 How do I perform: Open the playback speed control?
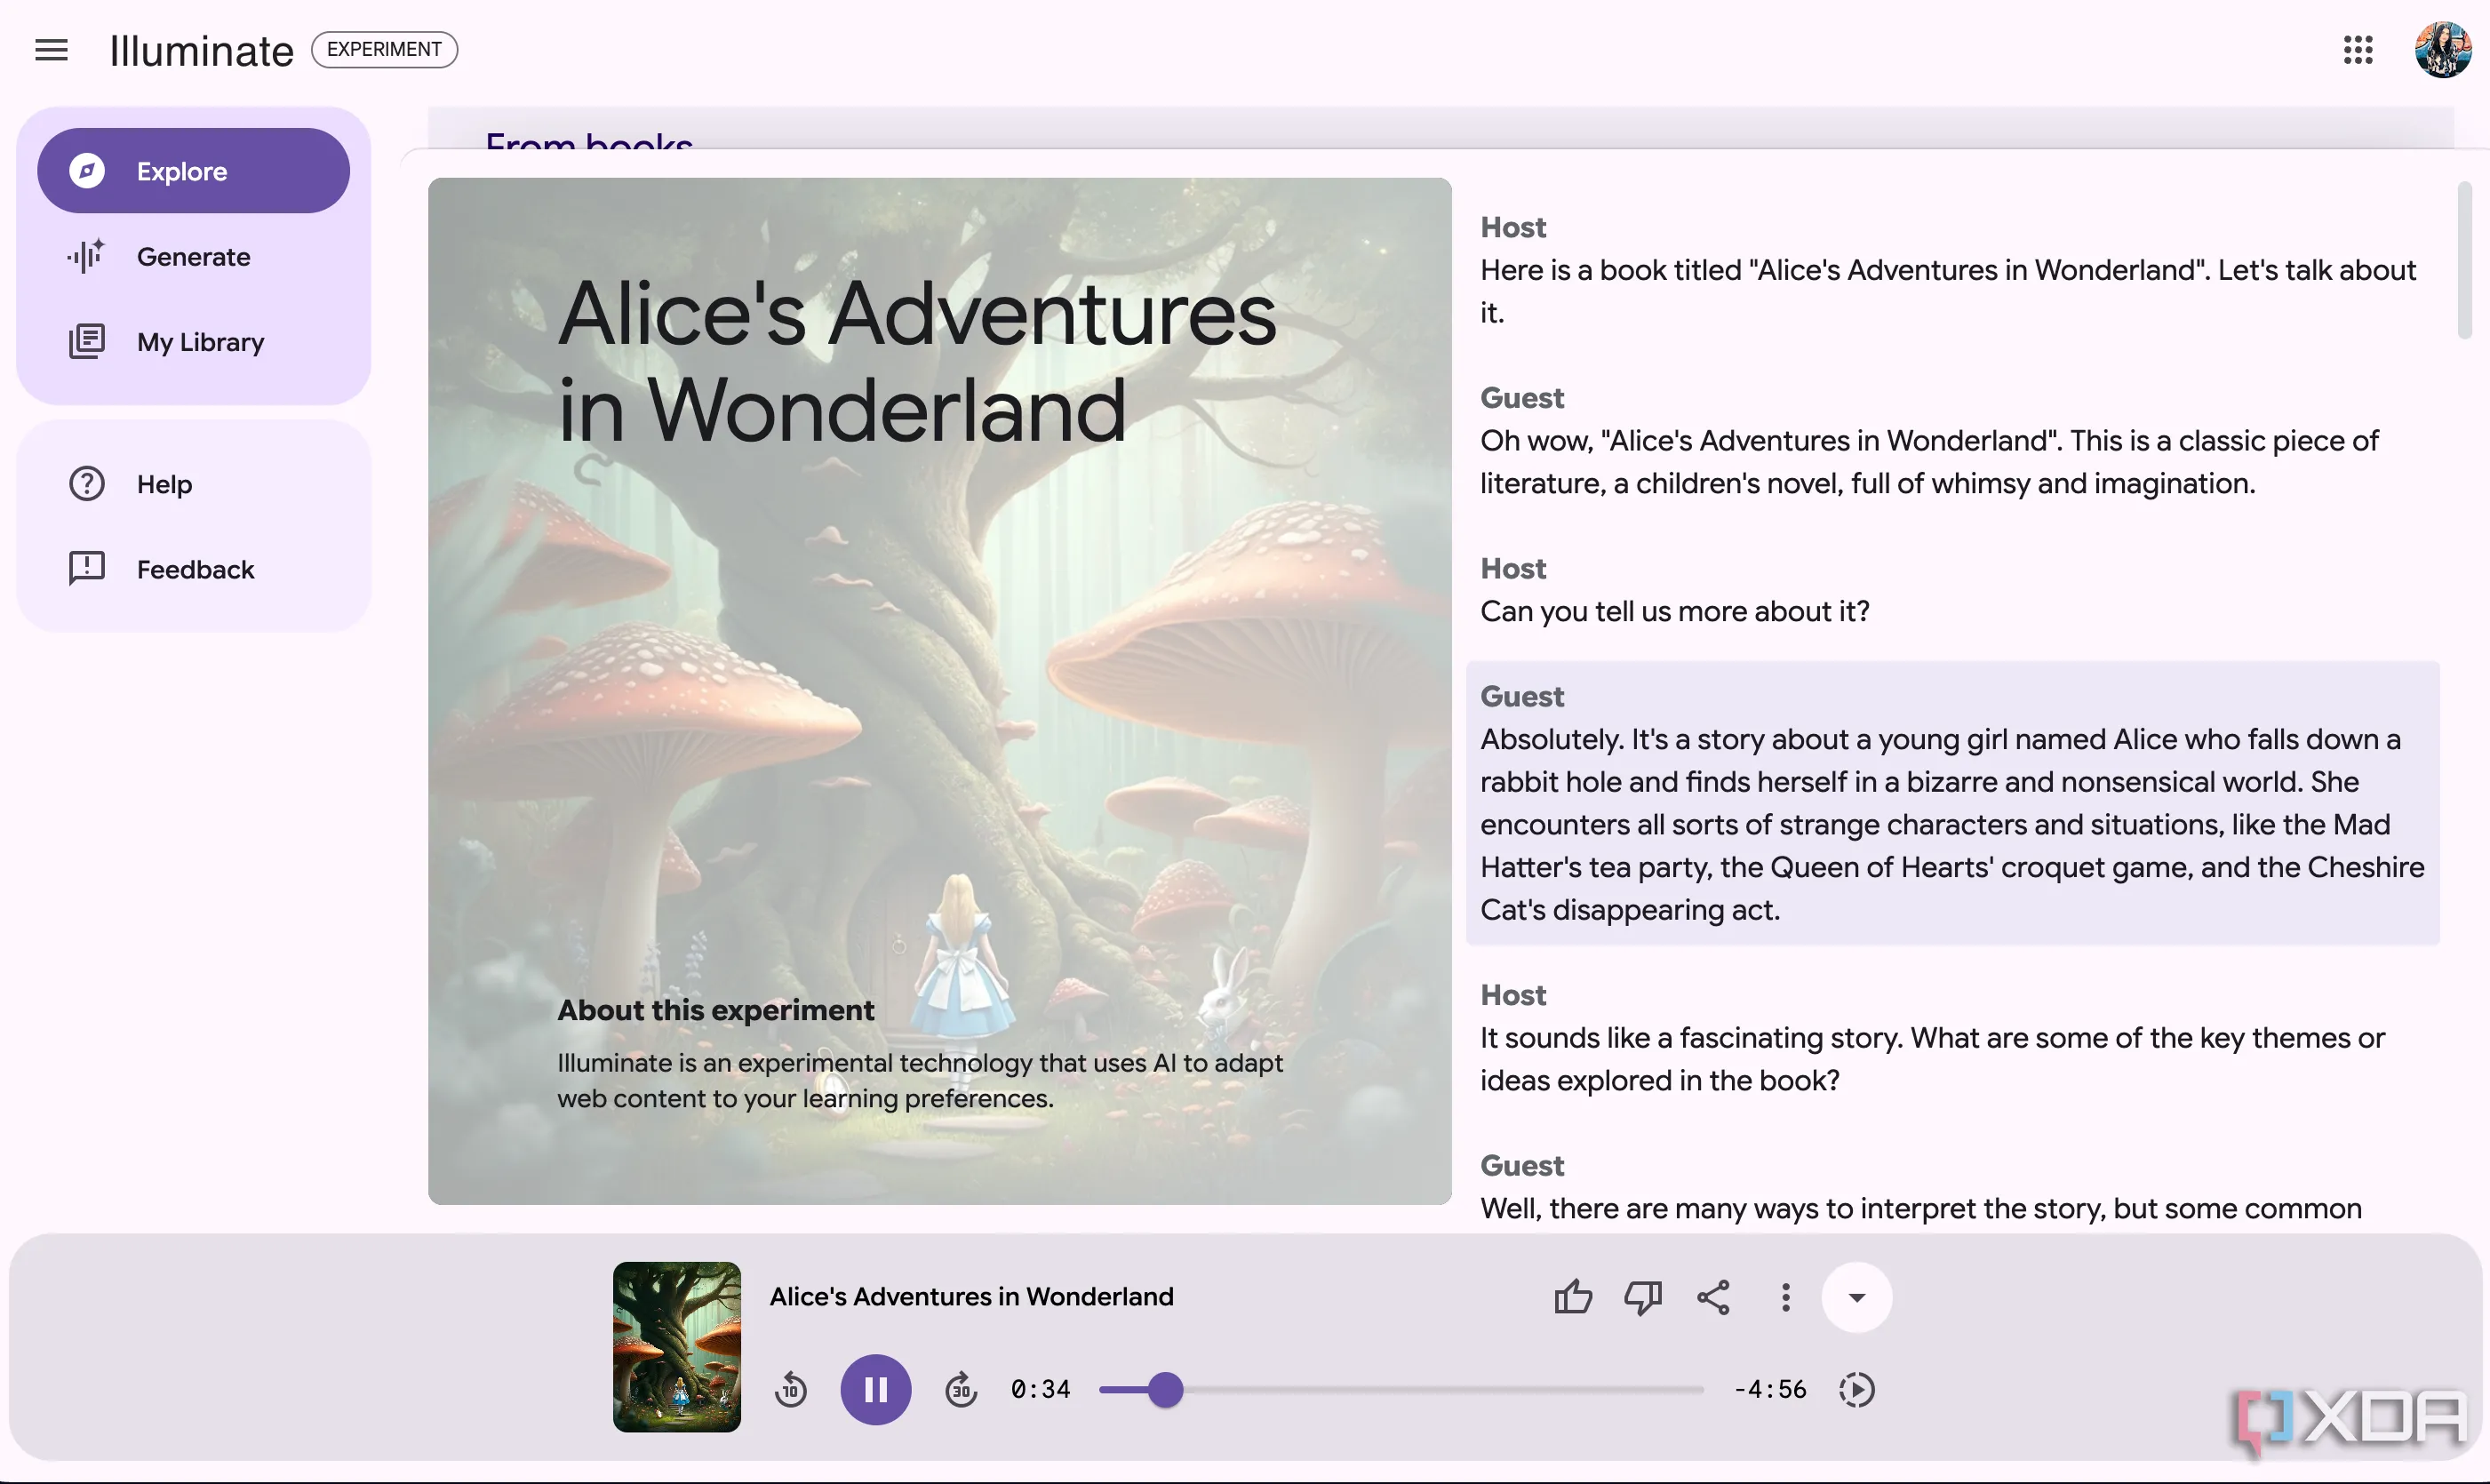click(x=1856, y=1389)
